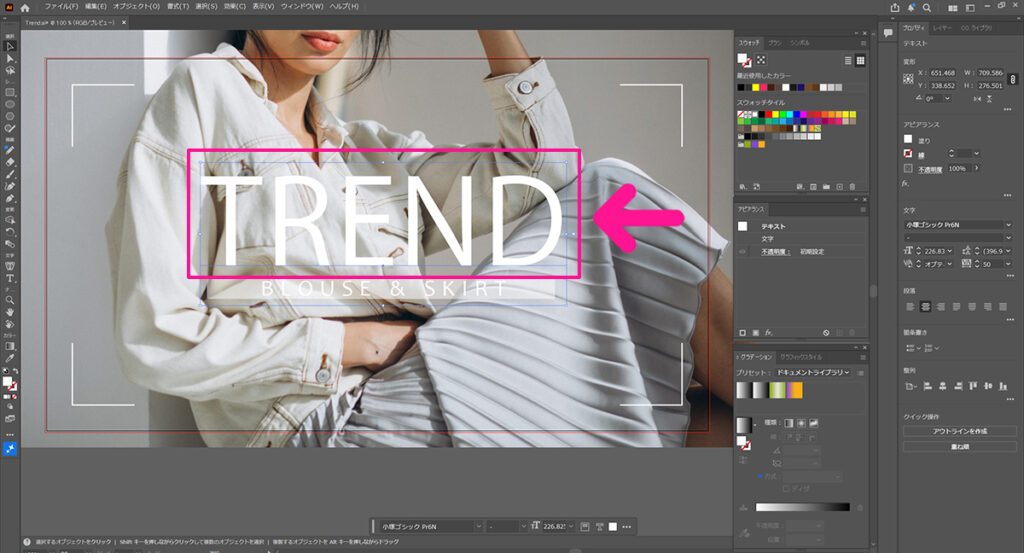The width and height of the screenshot is (1024, 553).
Task: Add new effect fx in Appearance panel
Action: 768,333
